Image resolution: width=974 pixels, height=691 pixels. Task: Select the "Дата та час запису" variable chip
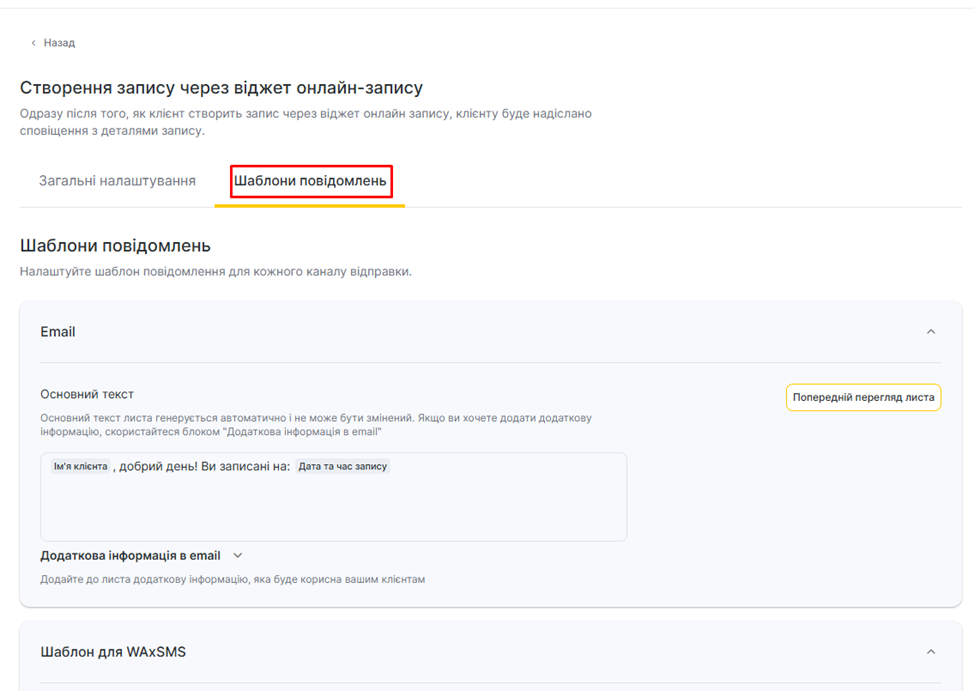coord(342,466)
